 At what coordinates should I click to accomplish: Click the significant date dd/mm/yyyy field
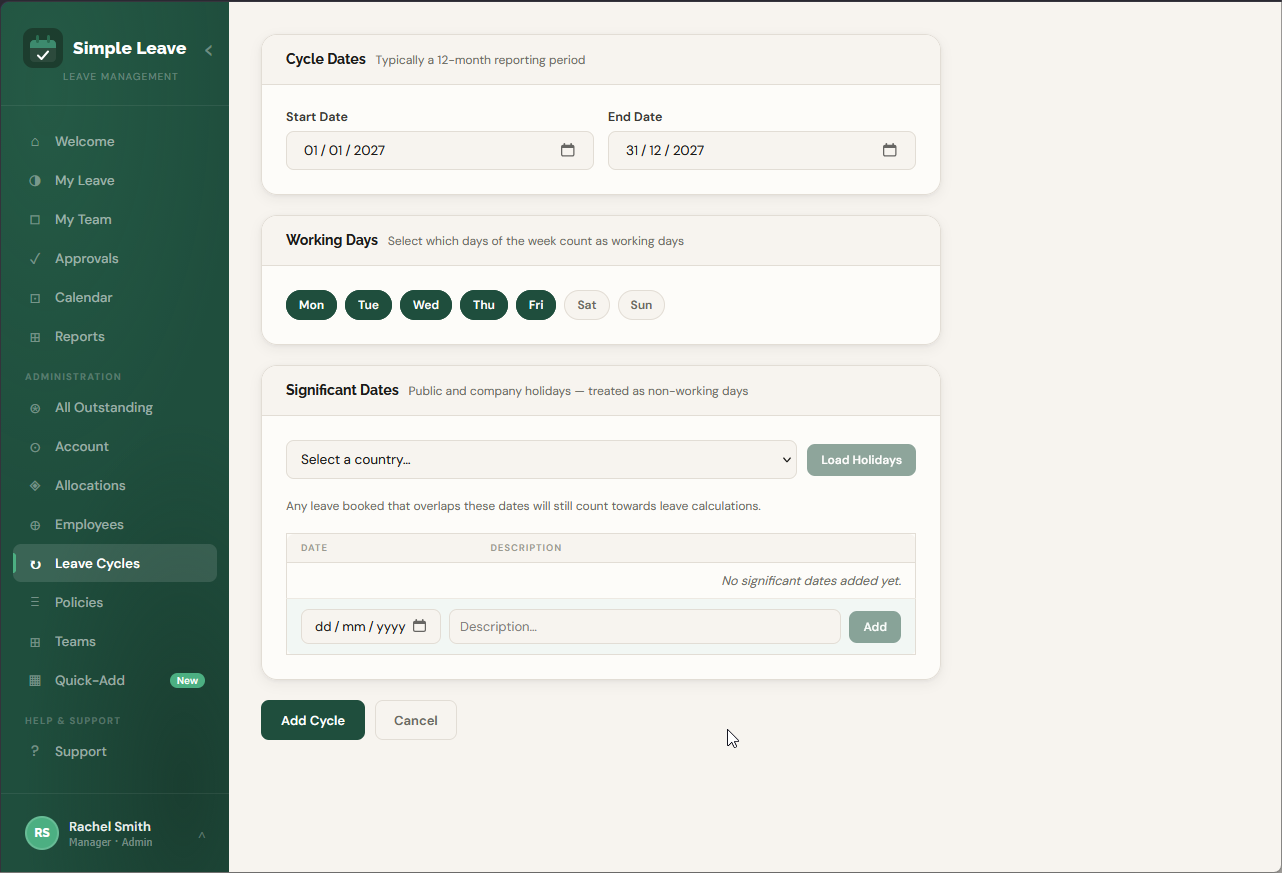[x=371, y=627]
